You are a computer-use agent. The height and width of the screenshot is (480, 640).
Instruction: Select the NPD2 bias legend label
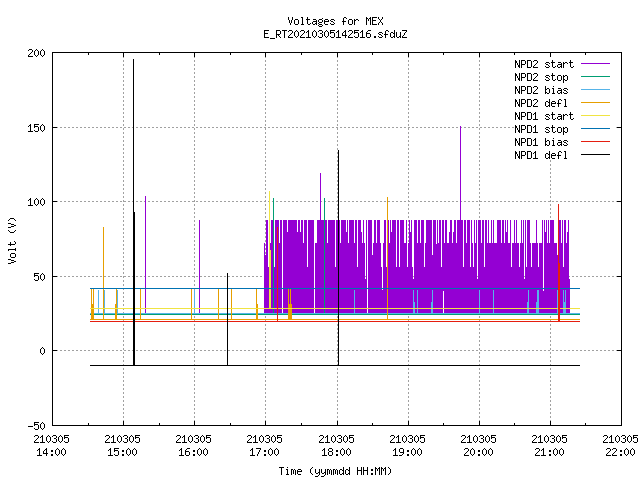(541, 90)
